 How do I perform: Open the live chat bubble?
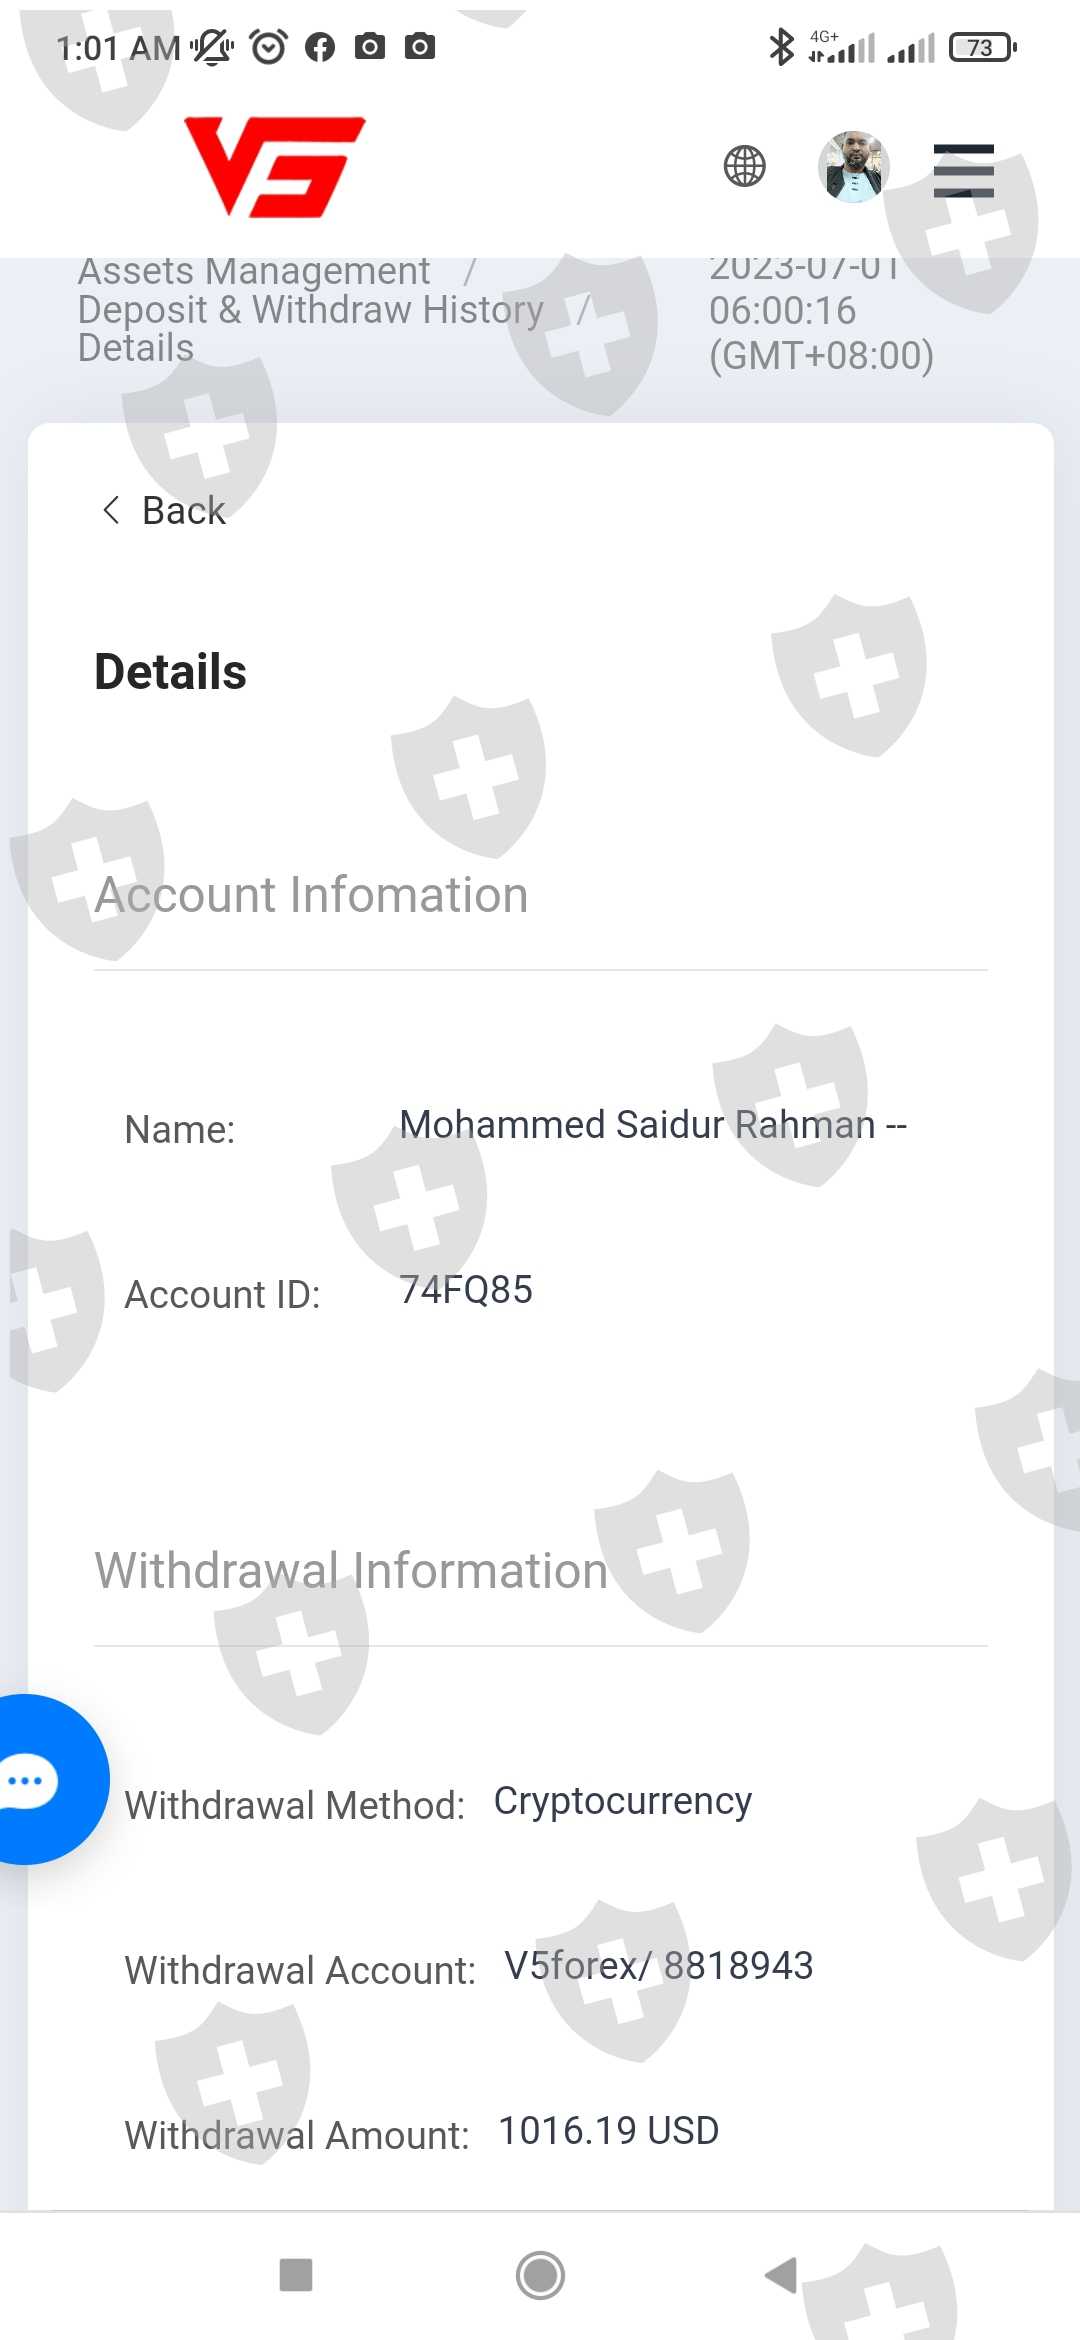[32, 1780]
